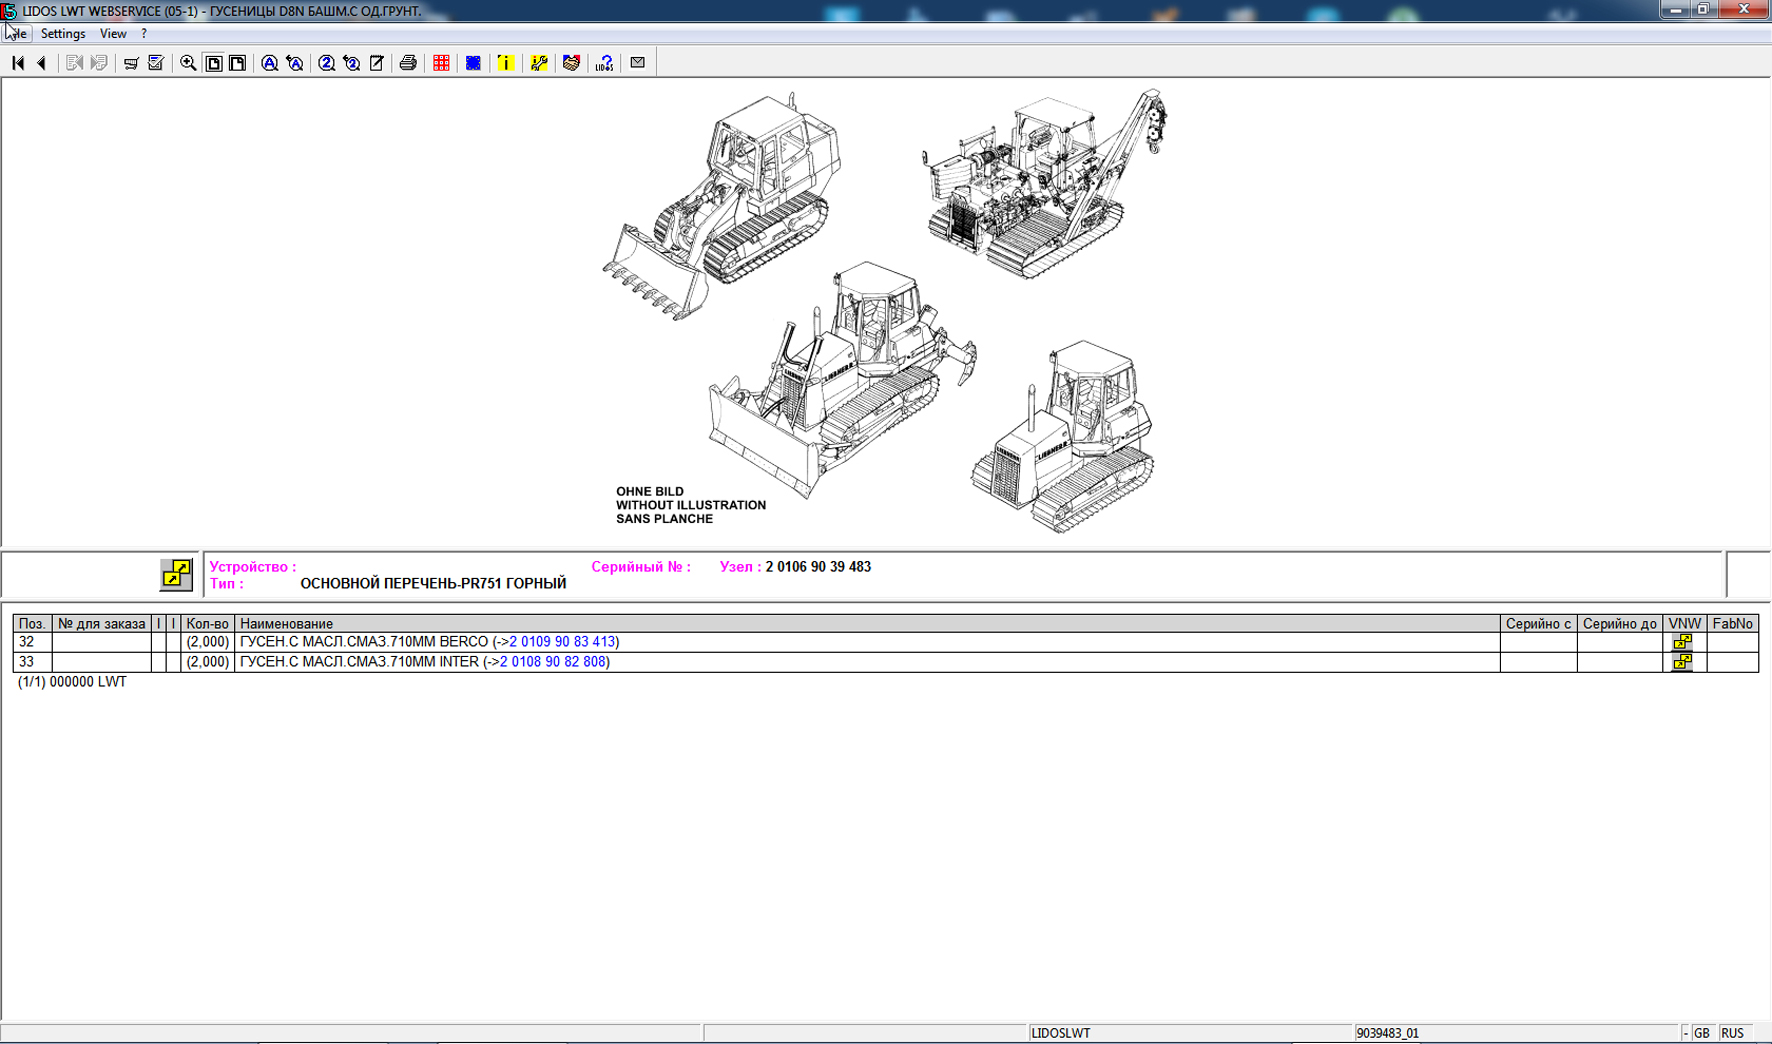Screen dimensions: 1772x1044
Task: Click the LIDOS help question icon
Action: click(604, 63)
